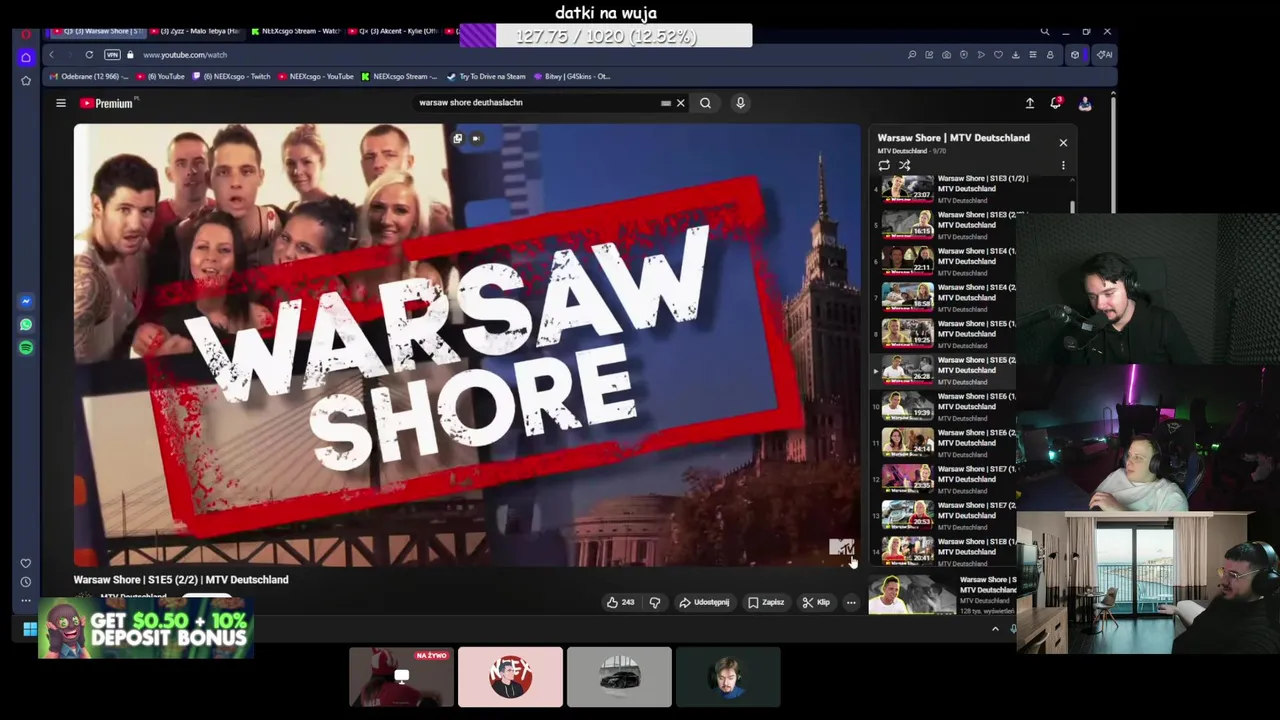Open the (6) YouTube bookmark
The height and width of the screenshot is (720, 1280).
(x=160, y=76)
